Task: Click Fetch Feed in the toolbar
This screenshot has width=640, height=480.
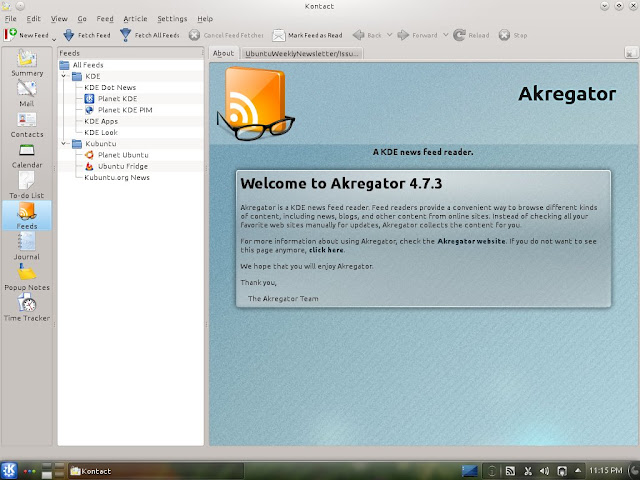Action: tap(87, 35)
